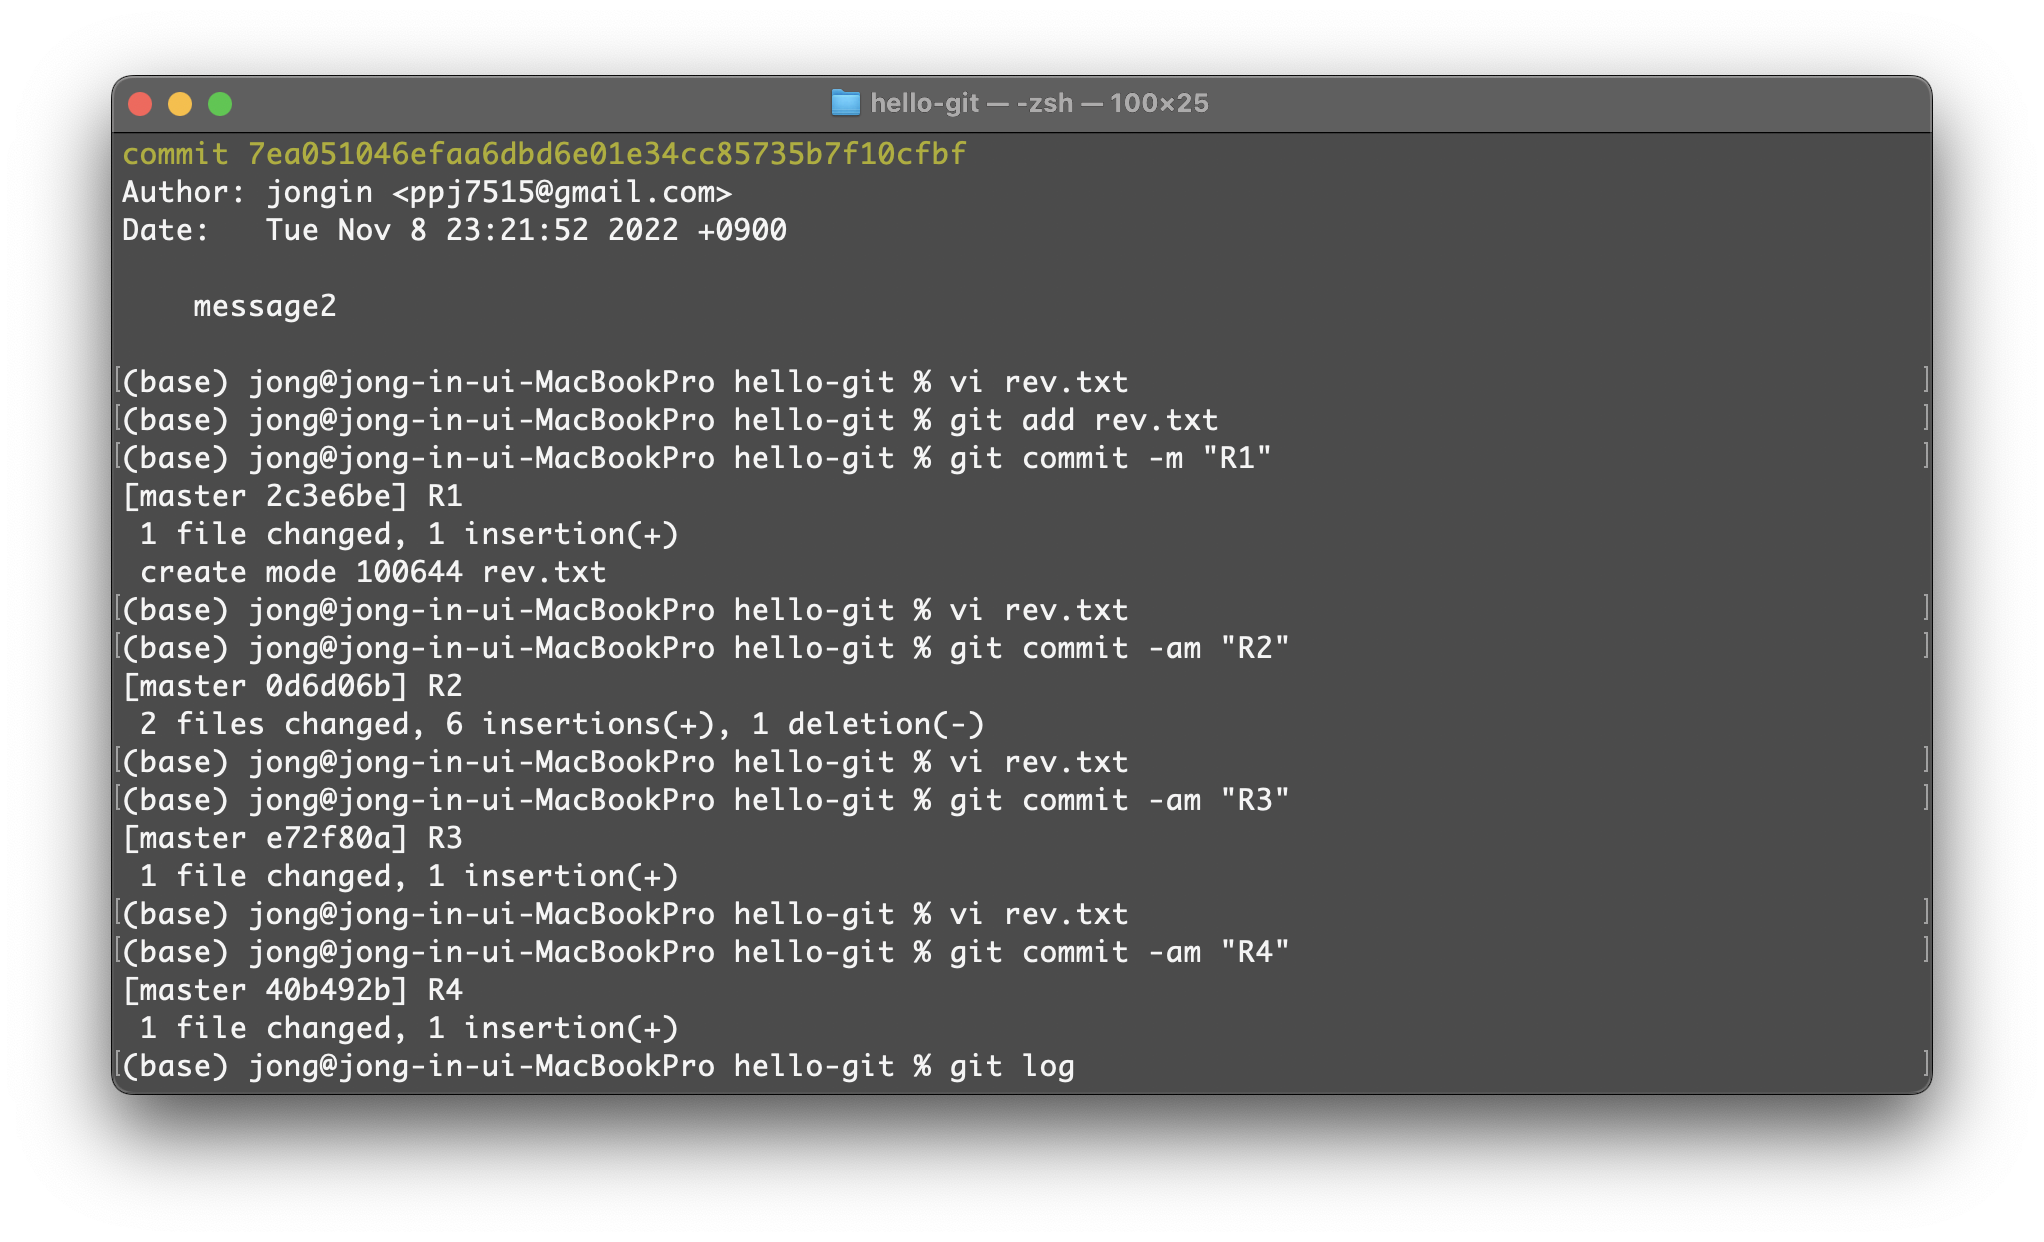
Task: Click the yellow minimize window button
Action: [x=180, y=104]
